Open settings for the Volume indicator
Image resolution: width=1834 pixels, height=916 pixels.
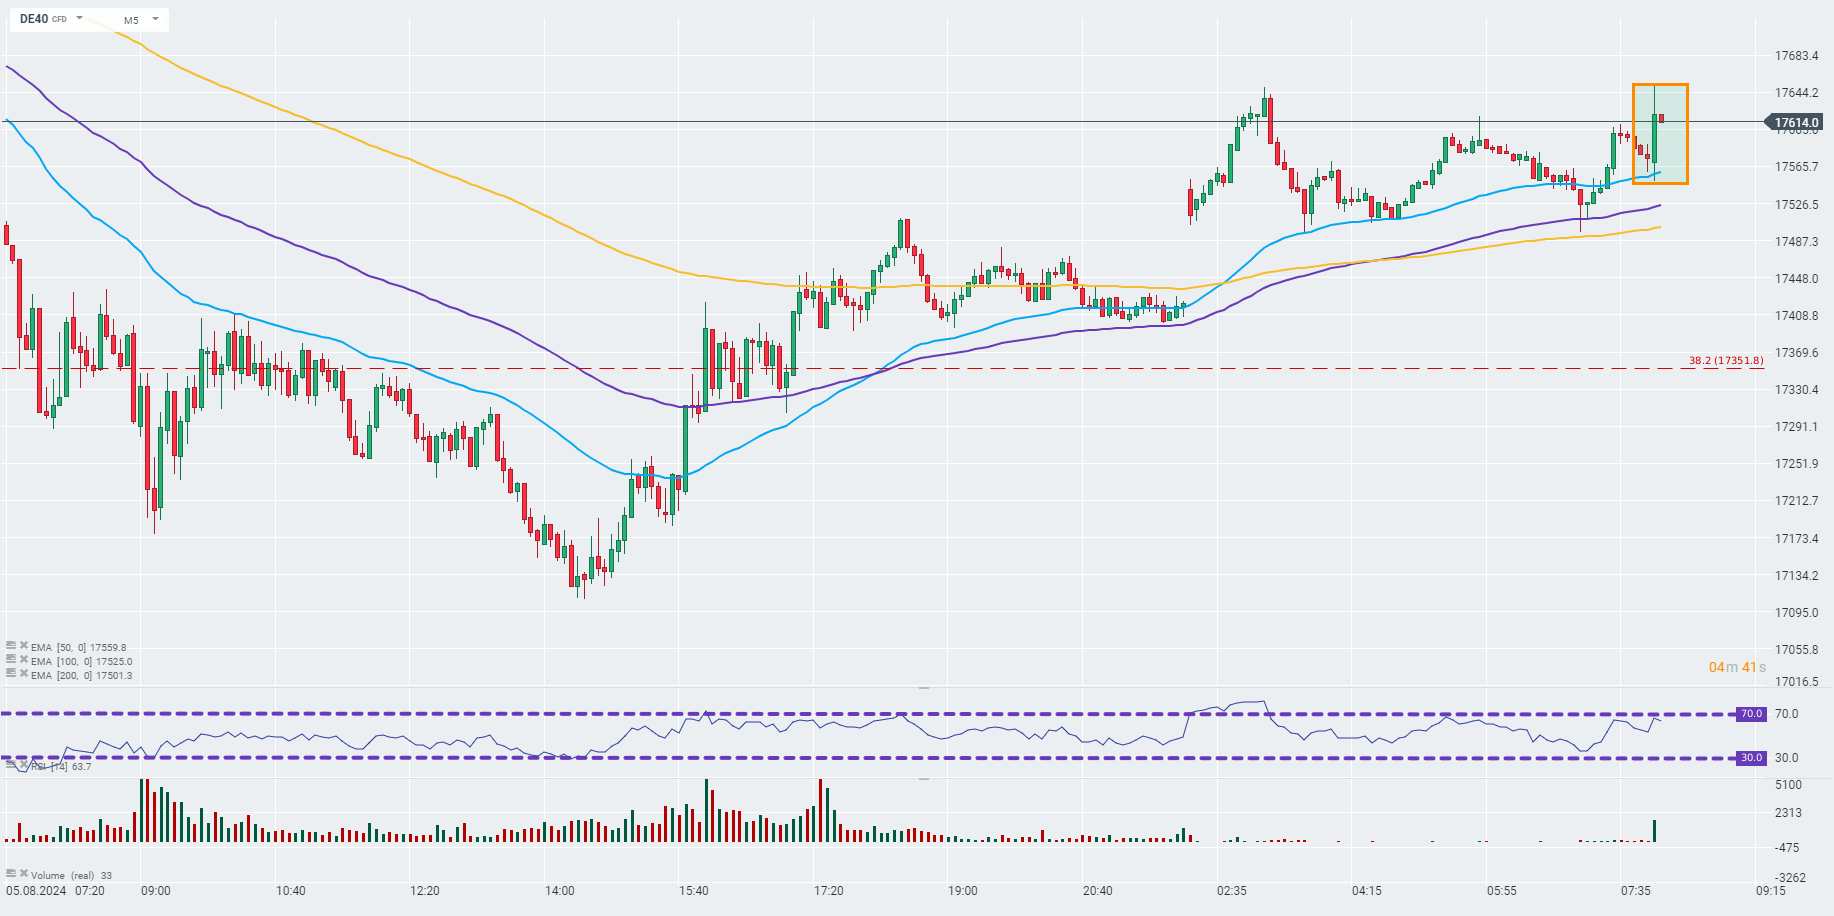tap(11, 874)
